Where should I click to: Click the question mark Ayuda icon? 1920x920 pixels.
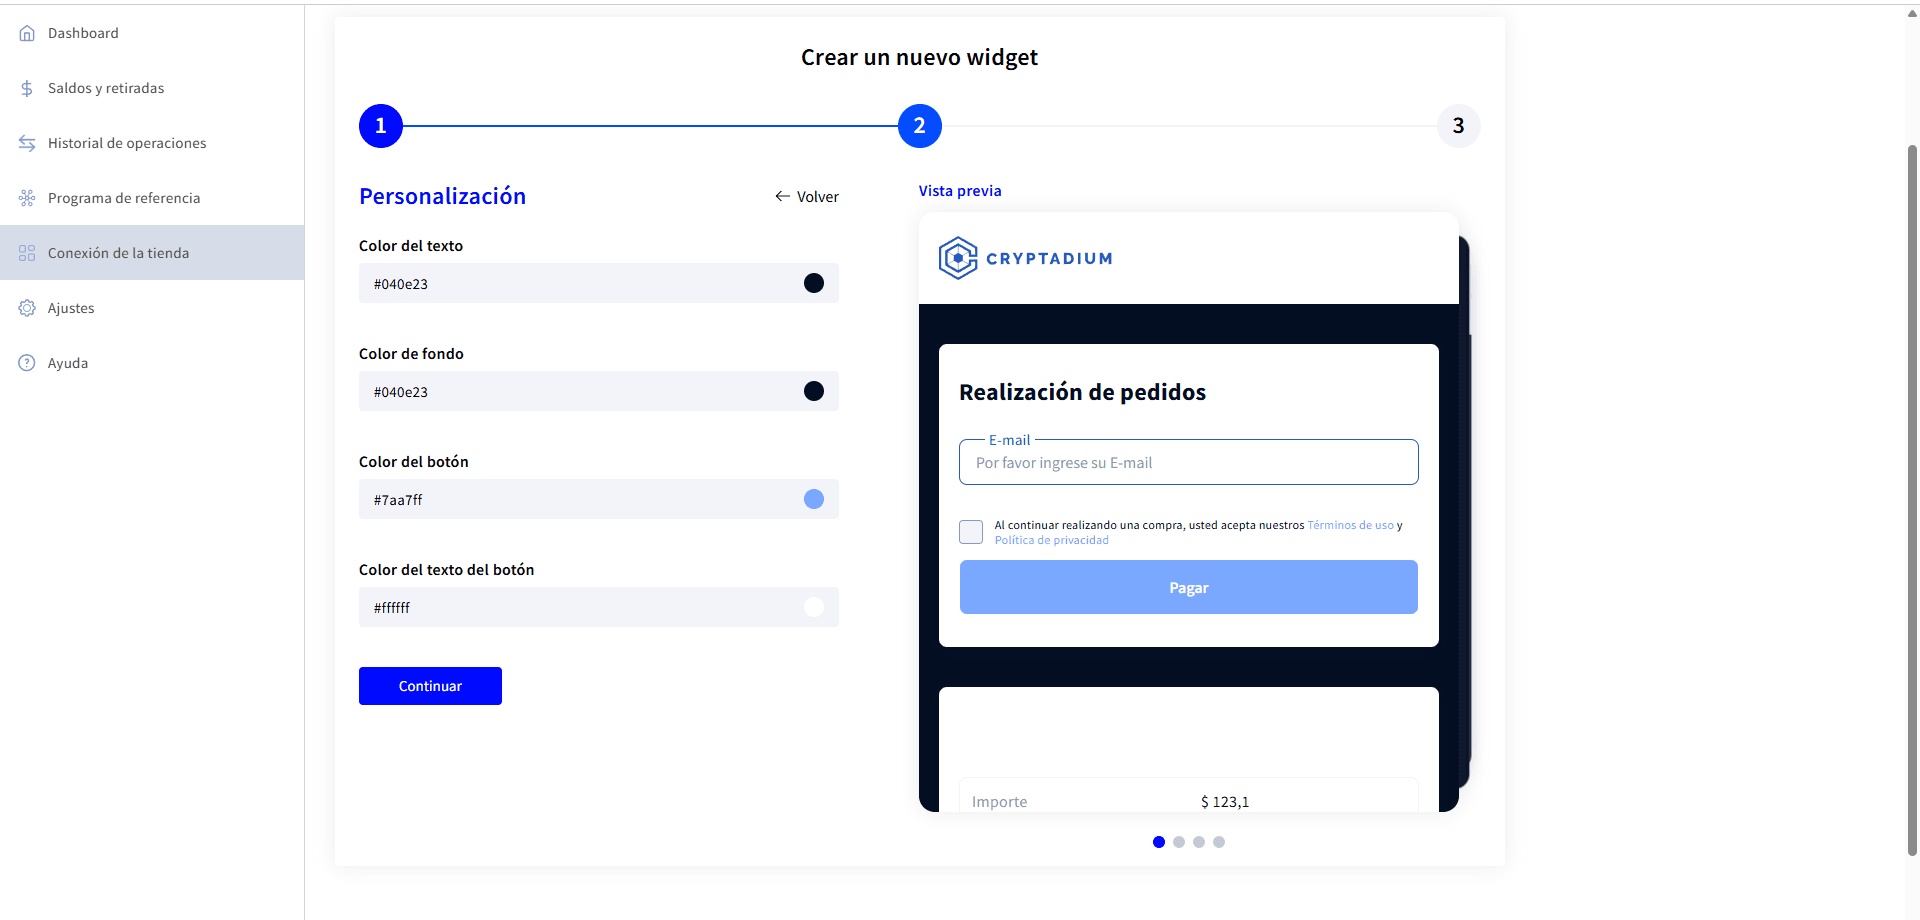(27, 363)
